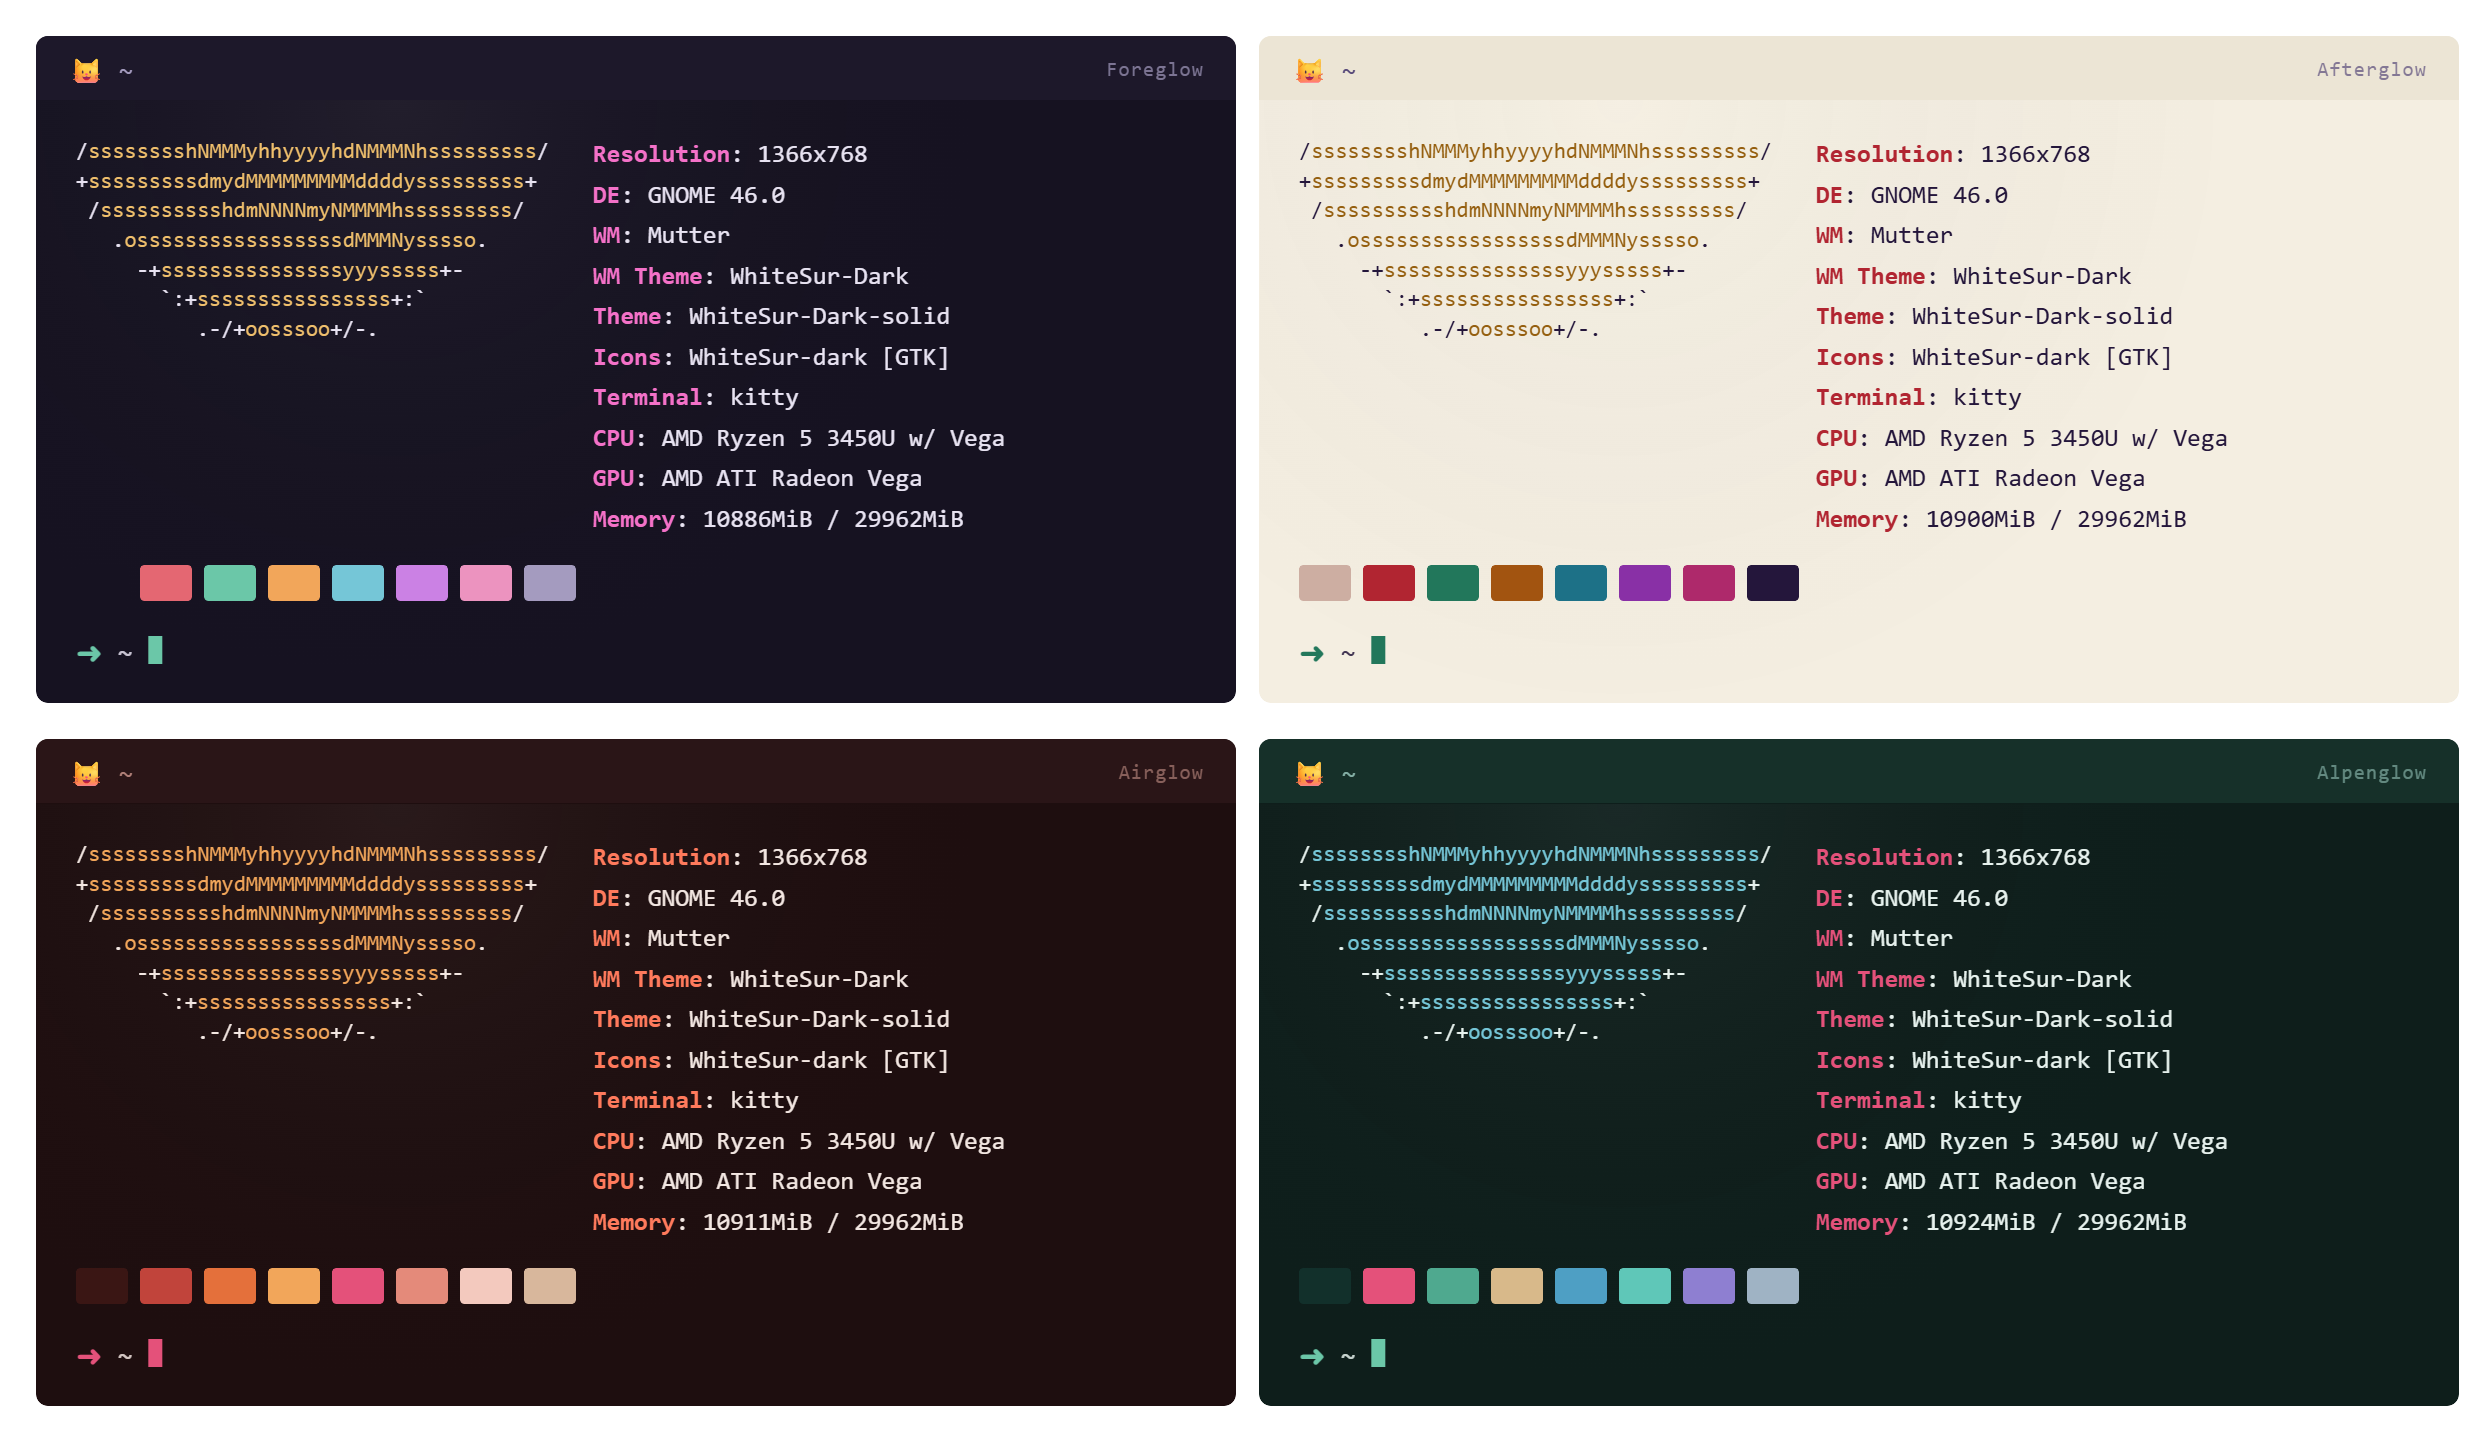
Task: Click the Icons line in Alpenglow terminal
Action: [1994, 1061]
